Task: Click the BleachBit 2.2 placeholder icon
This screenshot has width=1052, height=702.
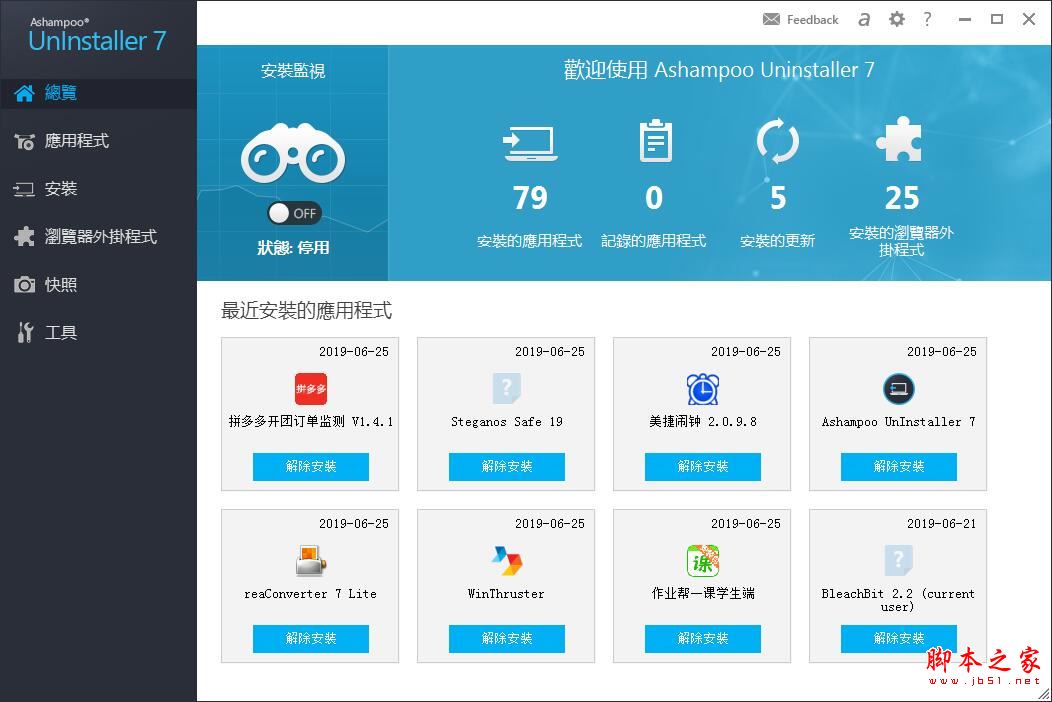Action: coord(898,560)
